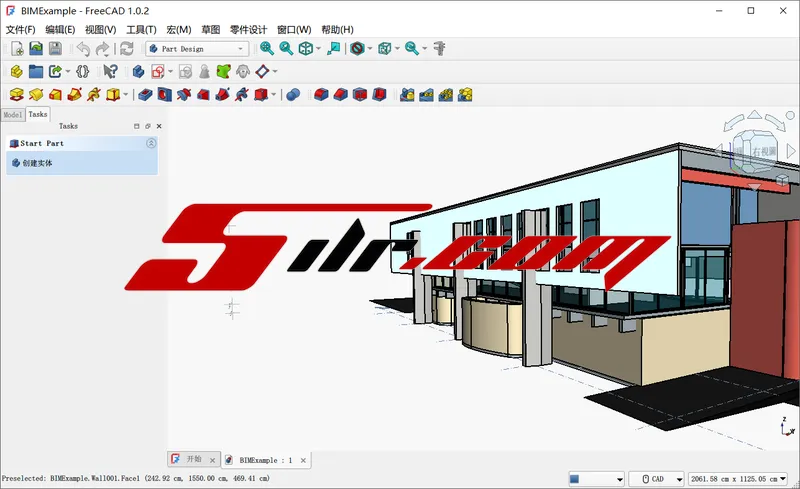
Task: Click the Undo arrow icon
Action: [x=83, y=48]
